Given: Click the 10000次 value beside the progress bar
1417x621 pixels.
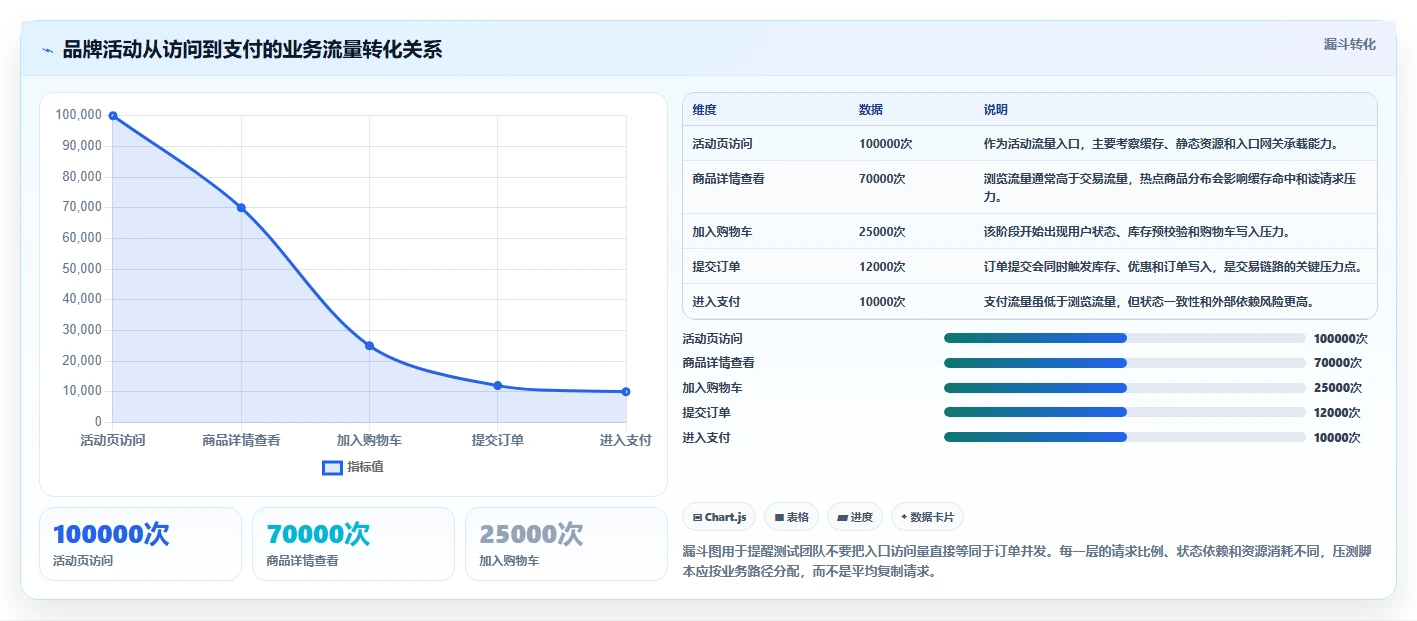Looking at the screenshot, I should [x=1337, y=438].
